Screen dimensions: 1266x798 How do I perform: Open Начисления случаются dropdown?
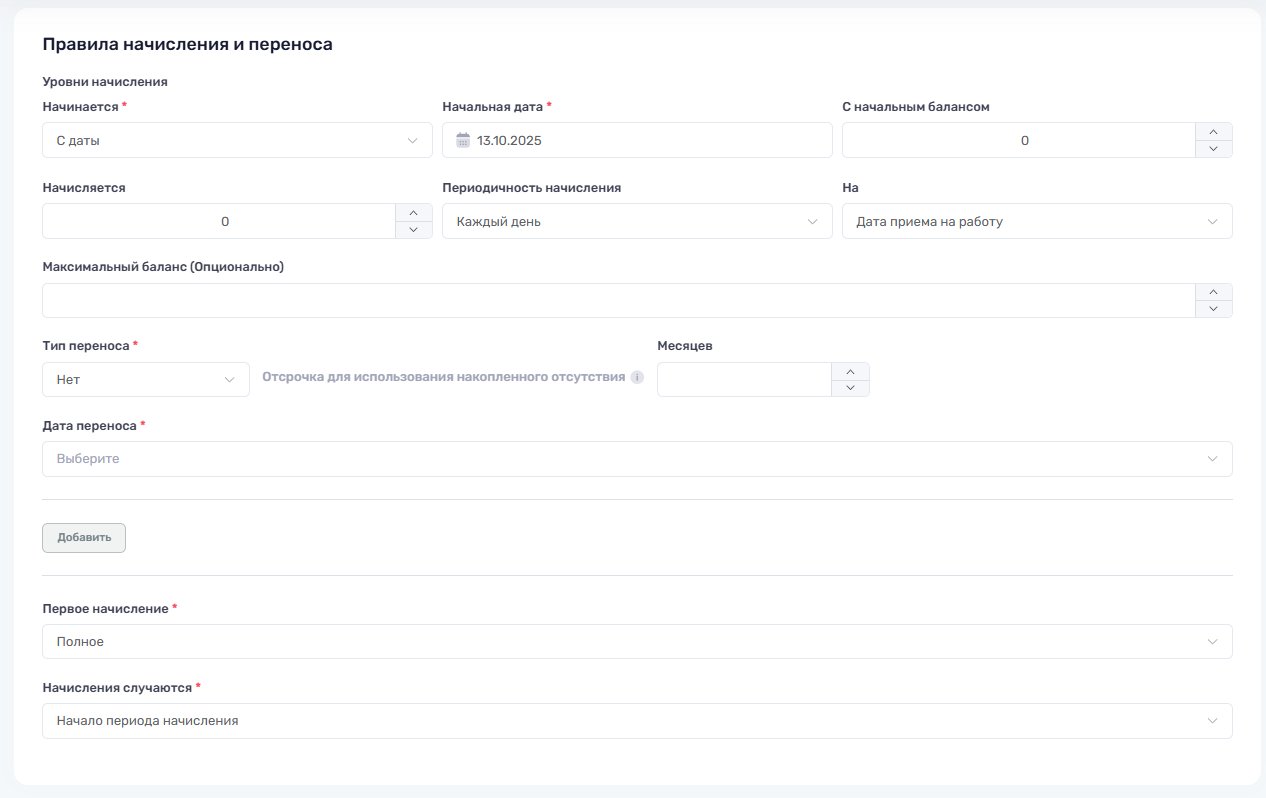pos(637,721)
